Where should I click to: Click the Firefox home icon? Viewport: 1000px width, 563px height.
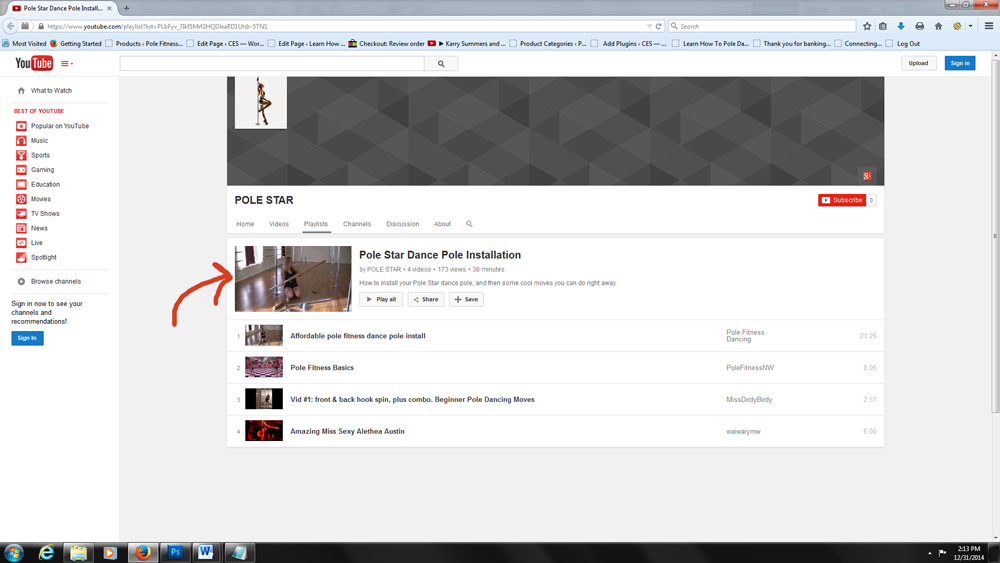click(938, 26)
